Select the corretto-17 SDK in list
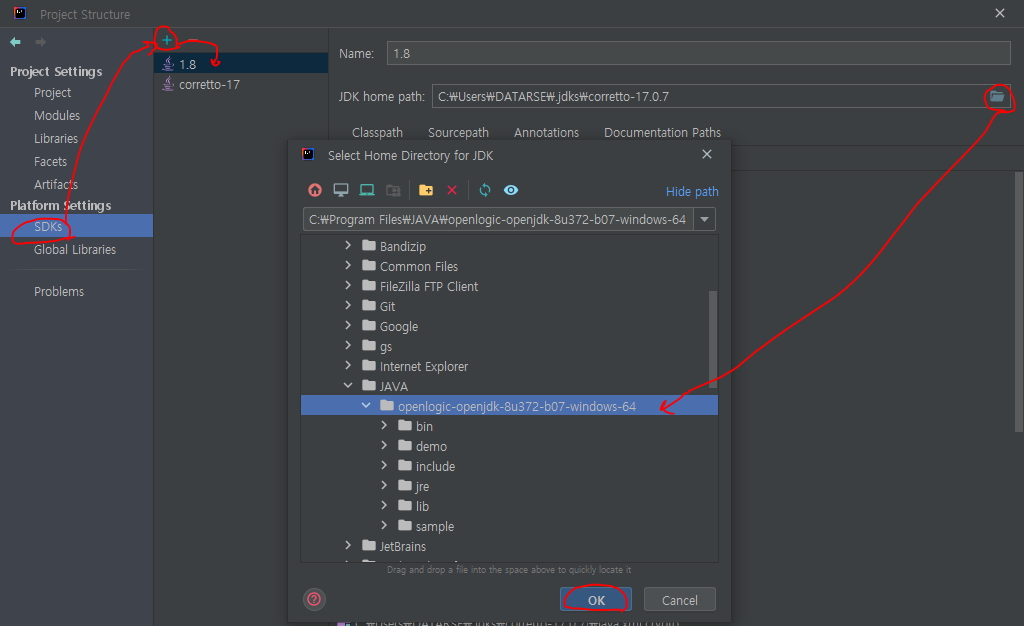 coord(241,84)
